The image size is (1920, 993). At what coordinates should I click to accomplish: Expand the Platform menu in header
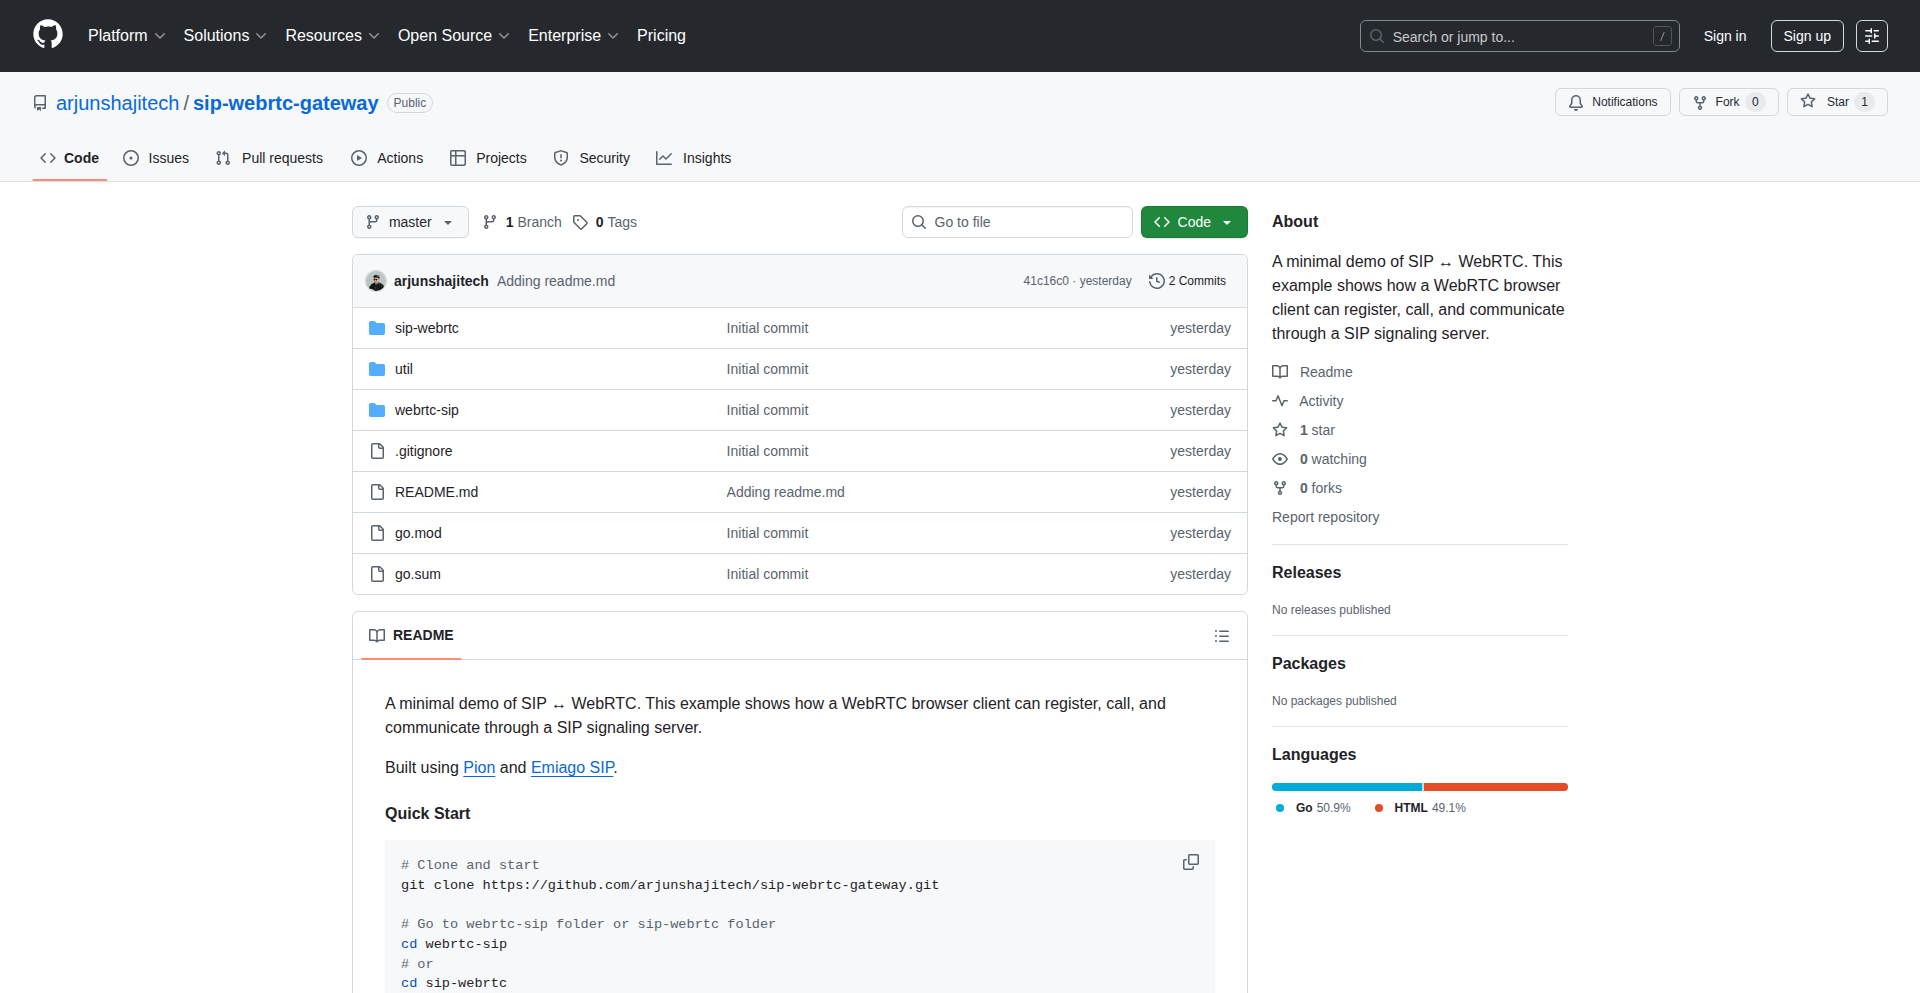126,36
